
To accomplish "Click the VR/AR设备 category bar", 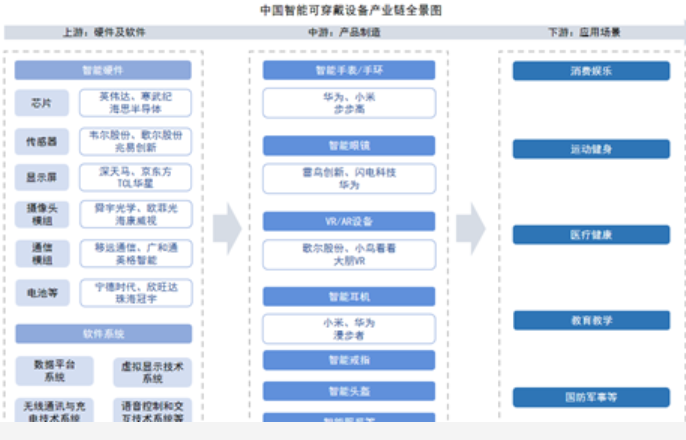I will pos(349,221).
